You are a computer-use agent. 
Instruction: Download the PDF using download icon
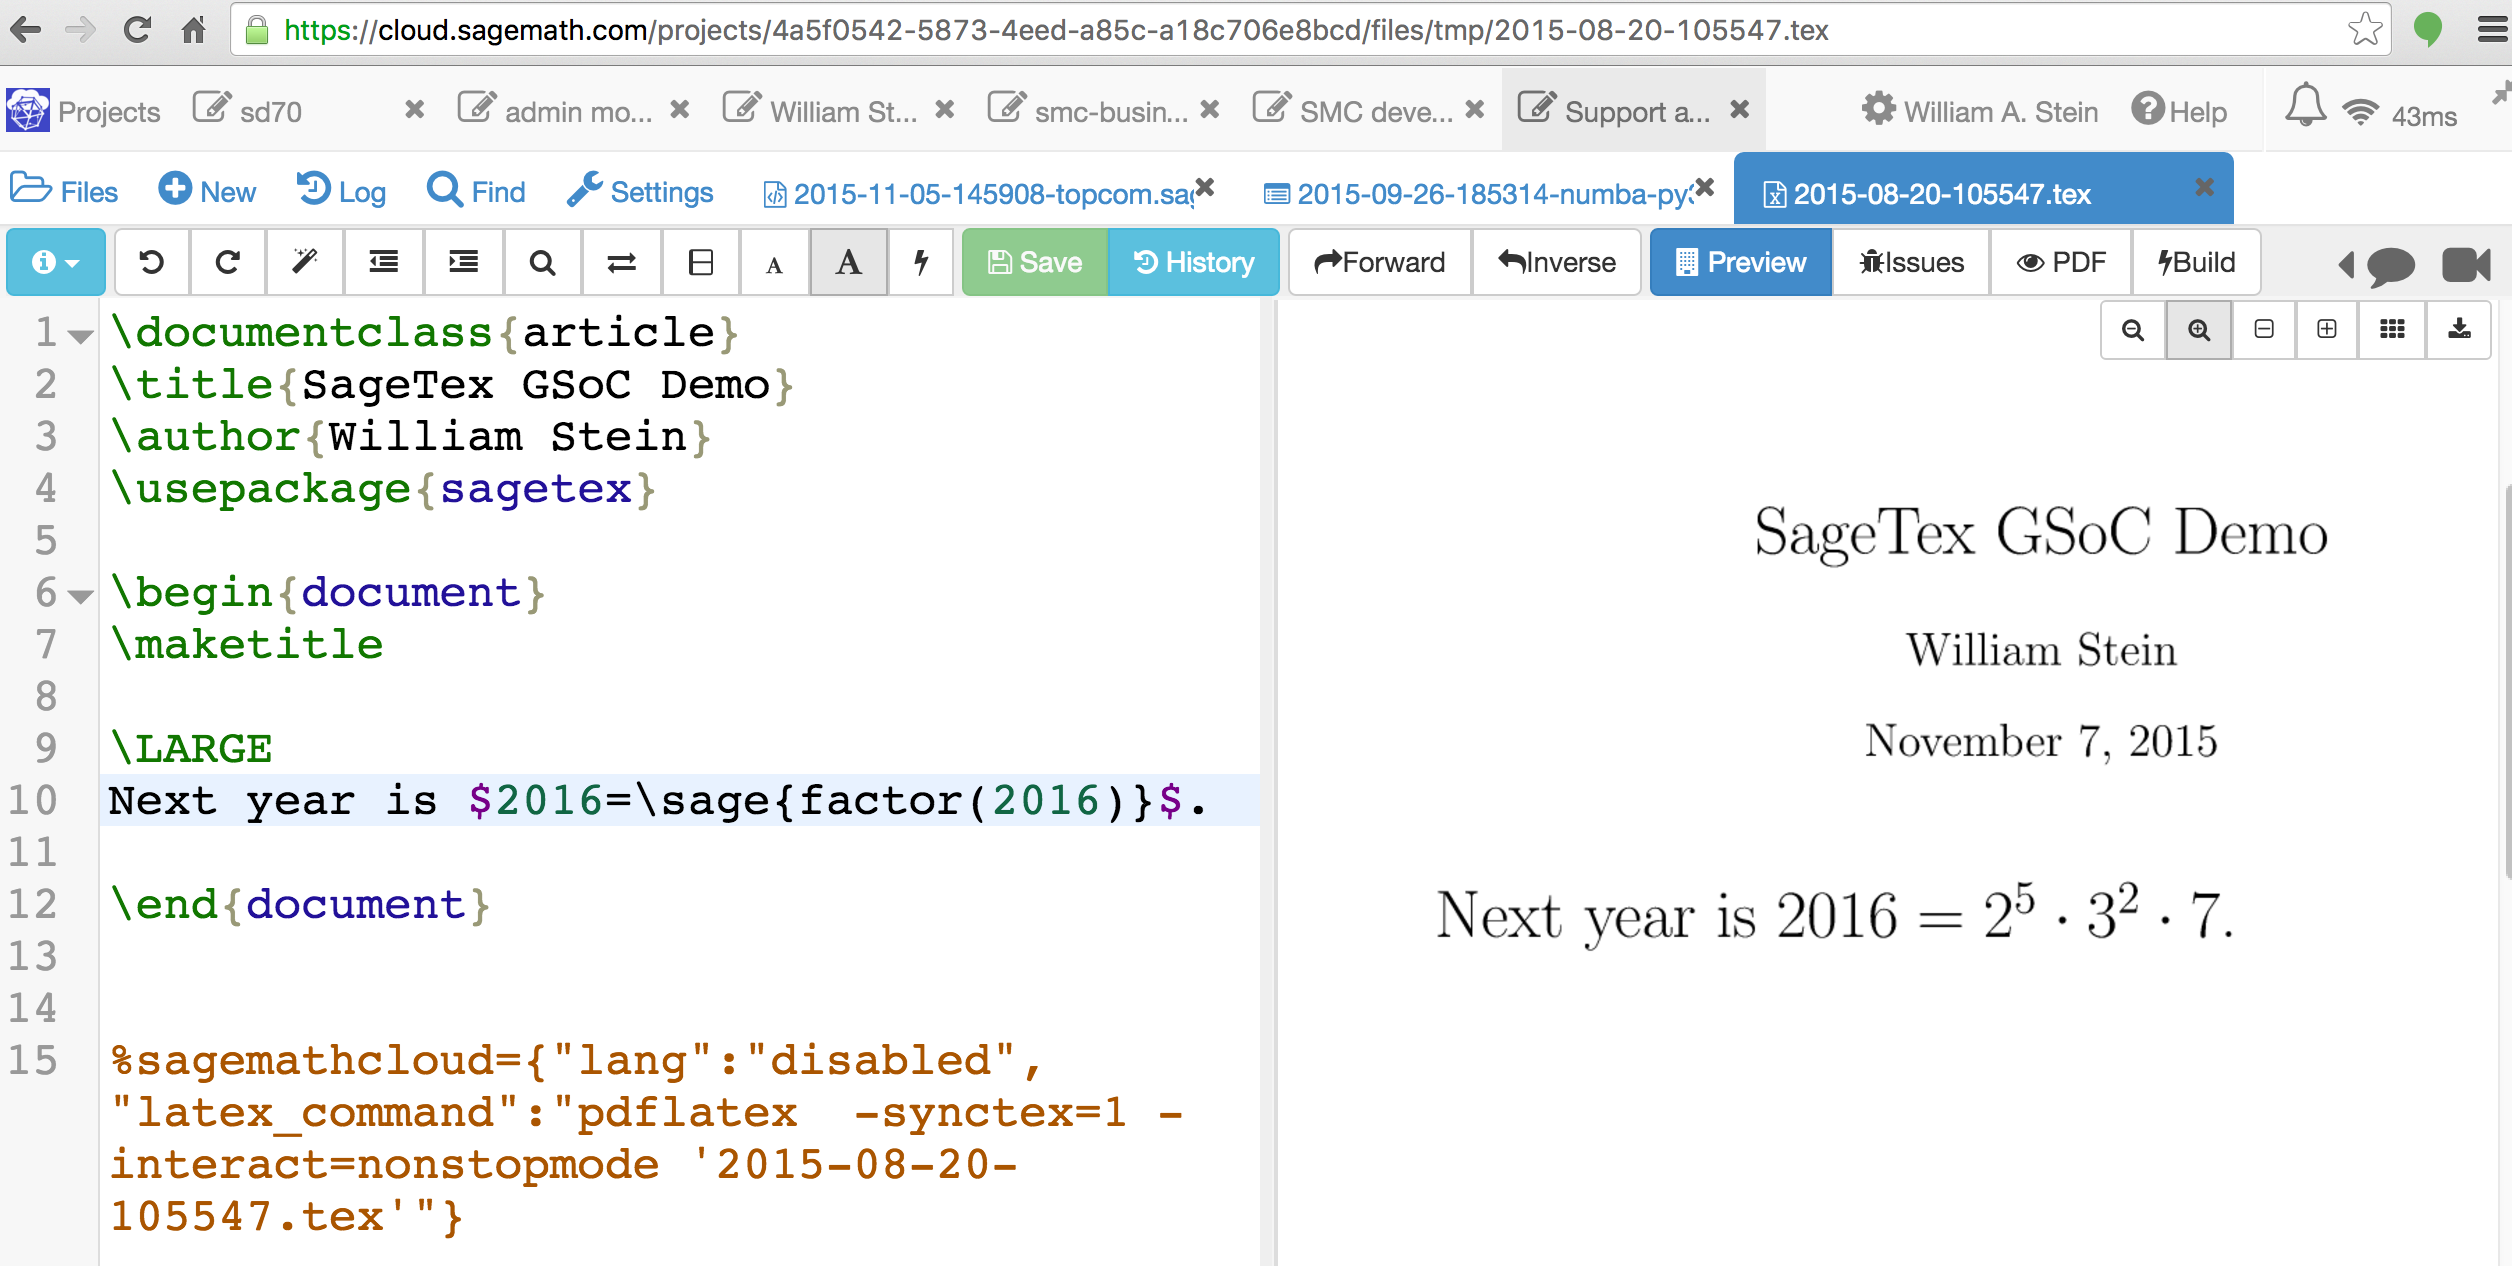point(2459,330)
